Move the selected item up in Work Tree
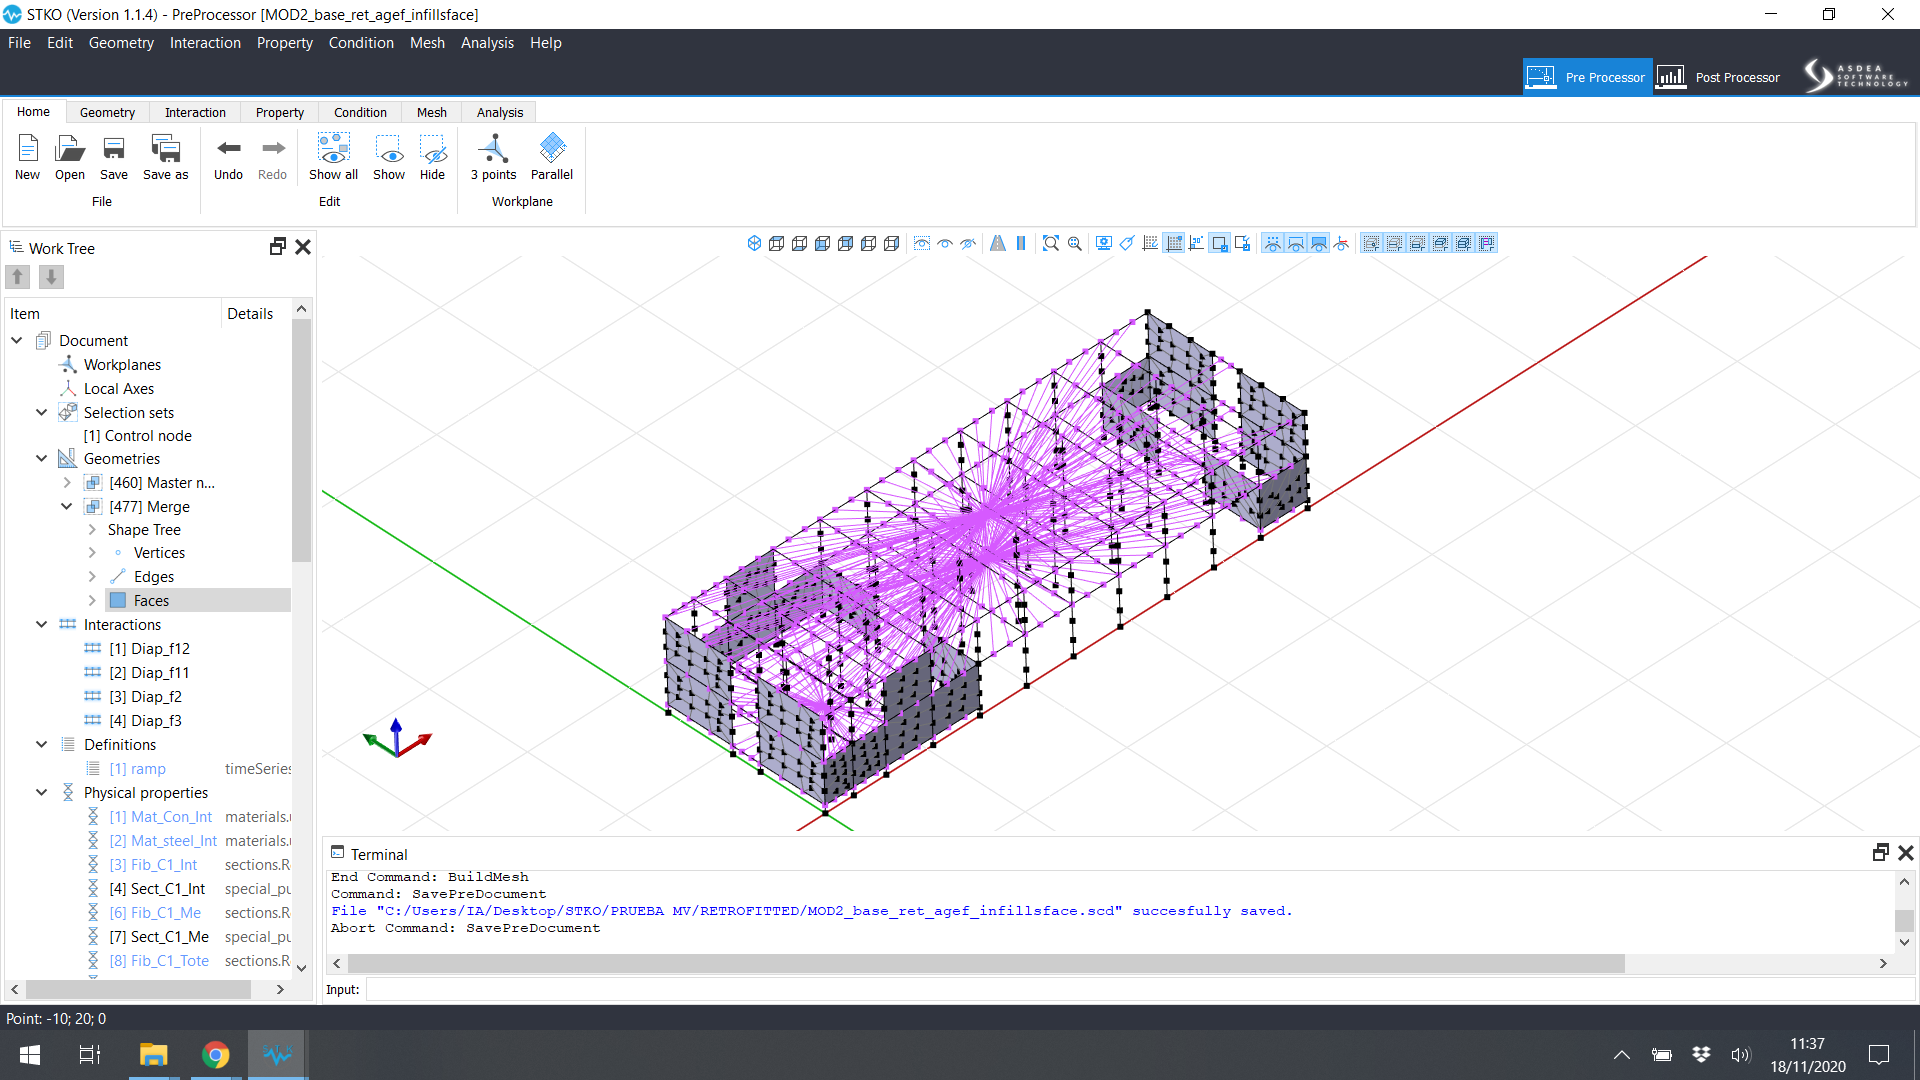The image size is (1920, 1080). (18, 277)
